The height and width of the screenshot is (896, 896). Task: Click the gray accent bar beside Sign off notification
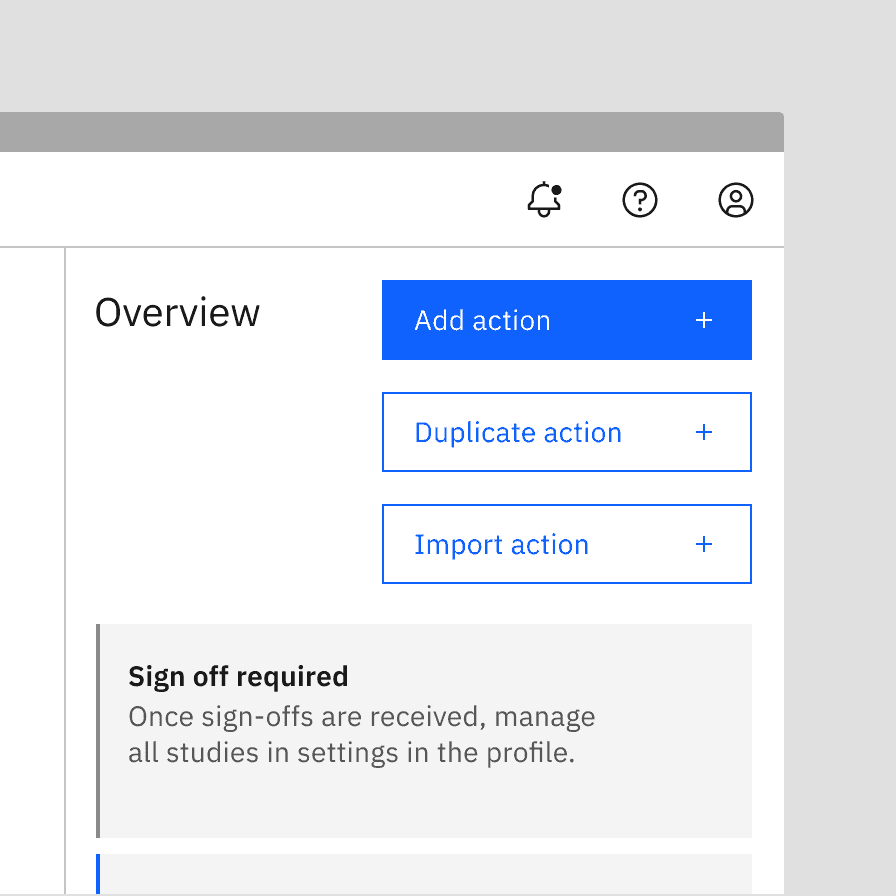pos(98,730)
